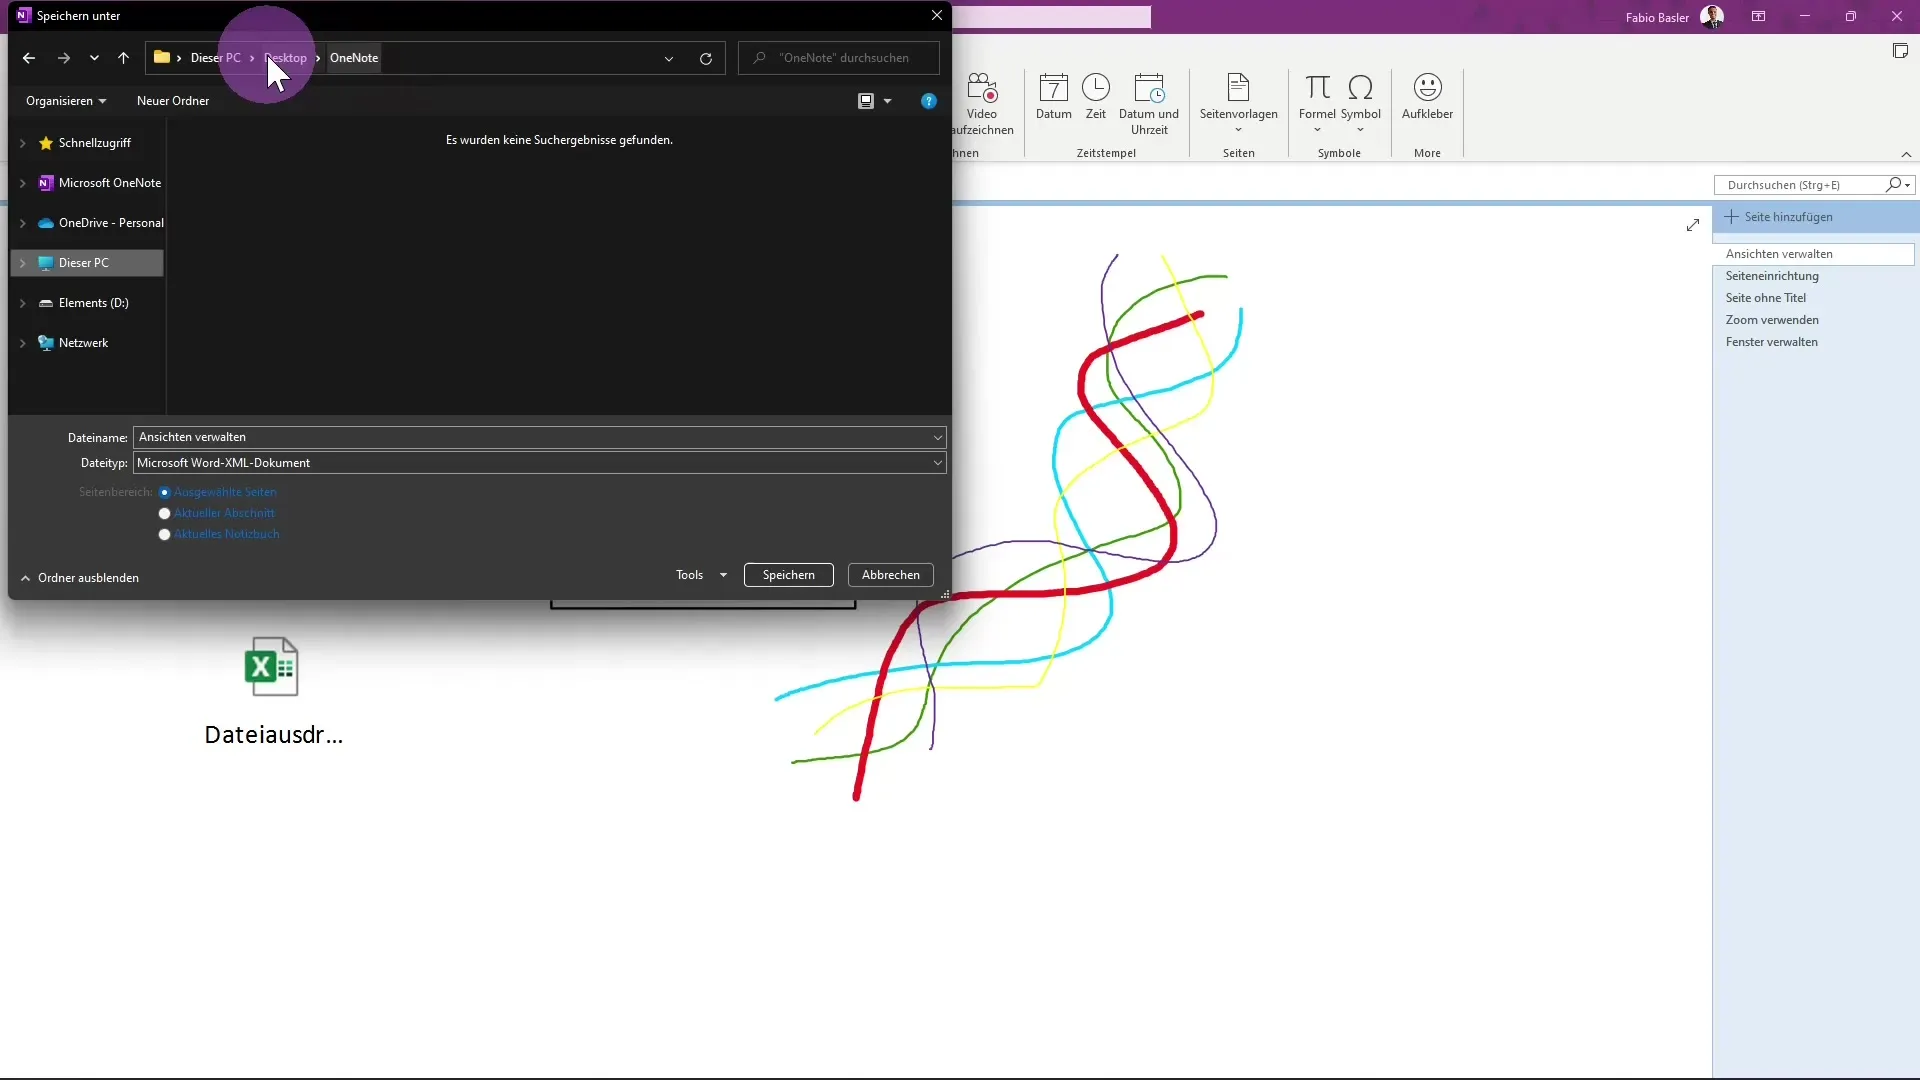The width and height of the screenshot is (1920, 1080).
Task: Open address bar previous locations dropdown
Action: tap(669, 58)
